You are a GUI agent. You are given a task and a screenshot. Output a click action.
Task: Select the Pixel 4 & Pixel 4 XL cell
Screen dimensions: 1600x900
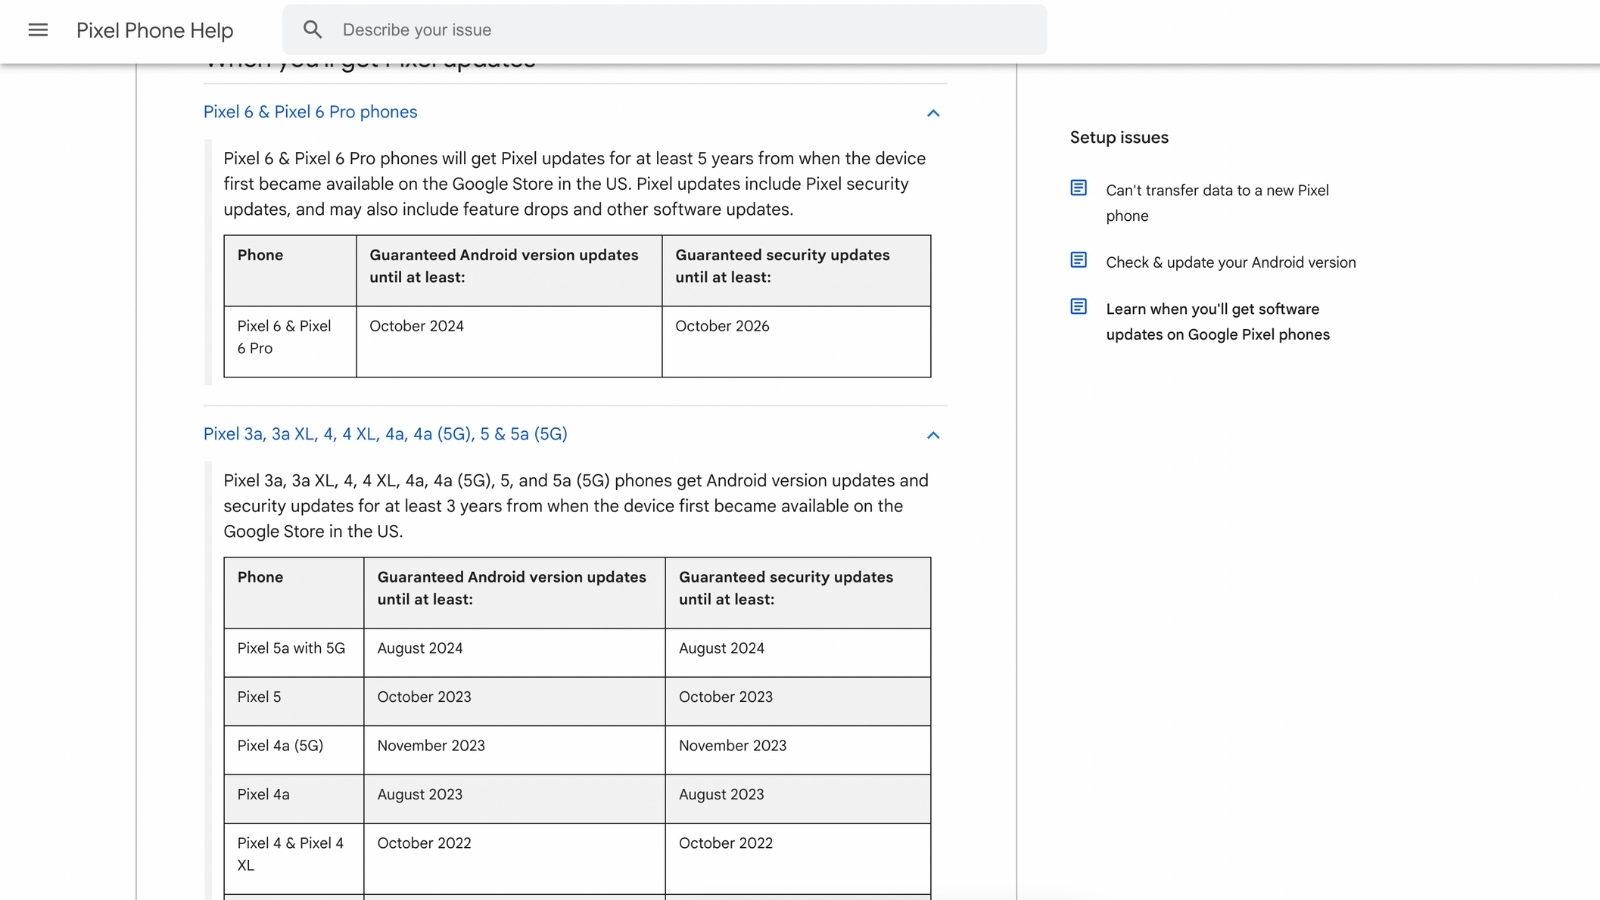[294, 859]
